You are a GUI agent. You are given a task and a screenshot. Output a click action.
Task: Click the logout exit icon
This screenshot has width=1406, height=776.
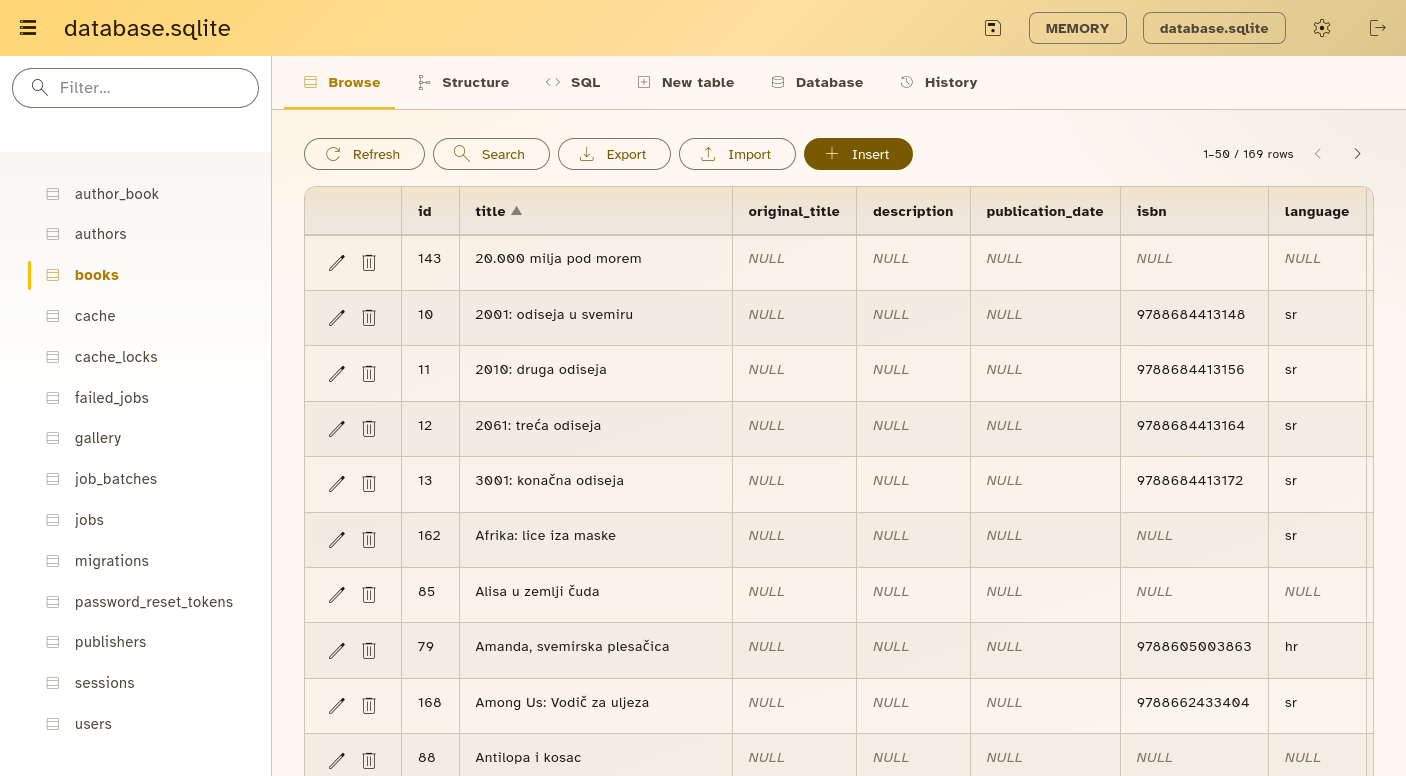(1378, 28)
